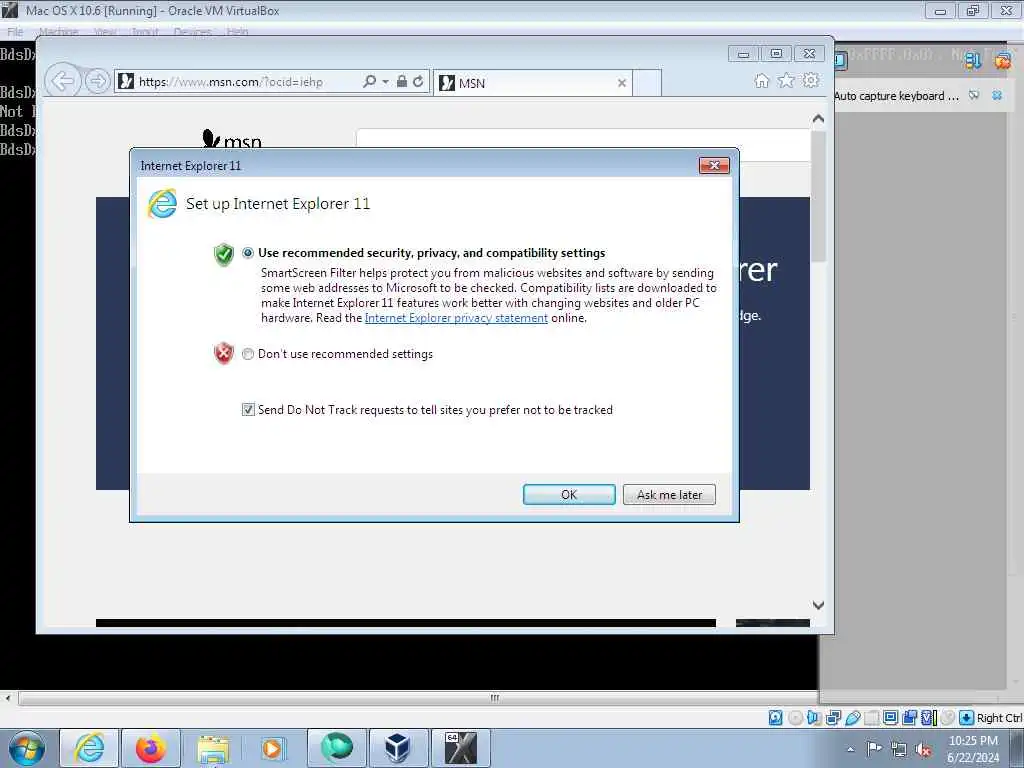Switch to the Mac OS X VM taskbar button

tap(460, 748)
